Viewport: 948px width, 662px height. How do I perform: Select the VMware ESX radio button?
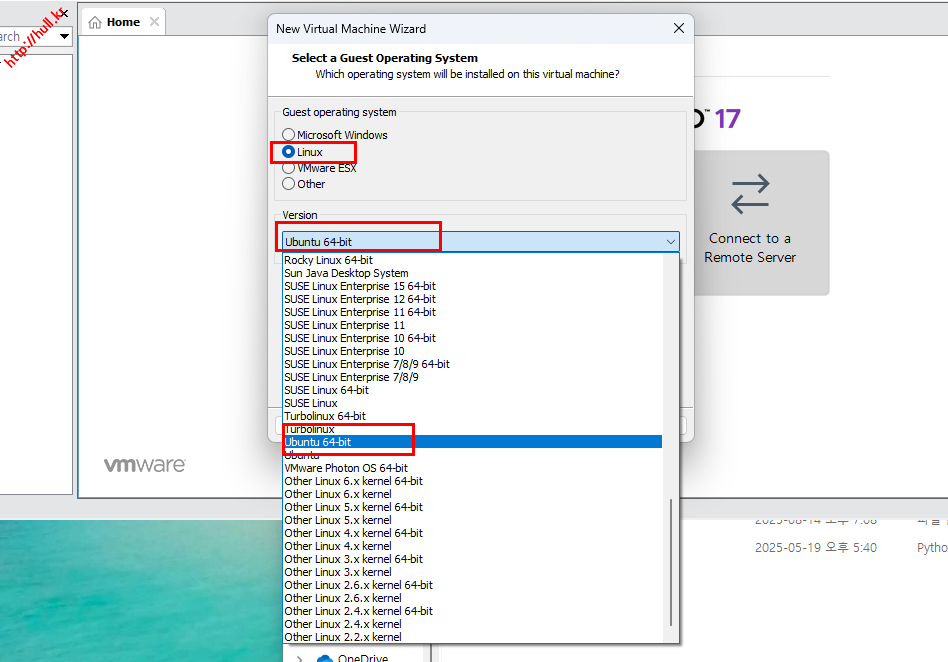tap(288, 168)
